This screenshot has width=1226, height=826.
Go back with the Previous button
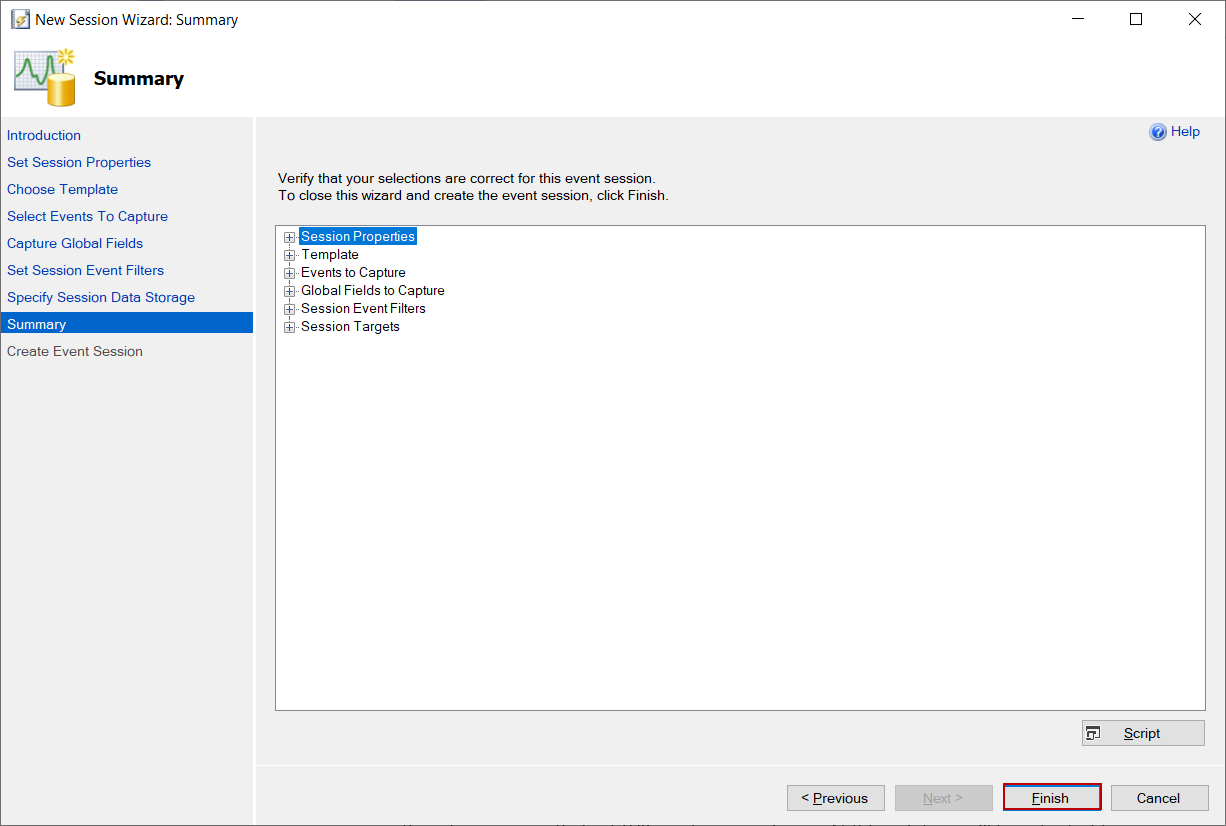pos(835,798)
